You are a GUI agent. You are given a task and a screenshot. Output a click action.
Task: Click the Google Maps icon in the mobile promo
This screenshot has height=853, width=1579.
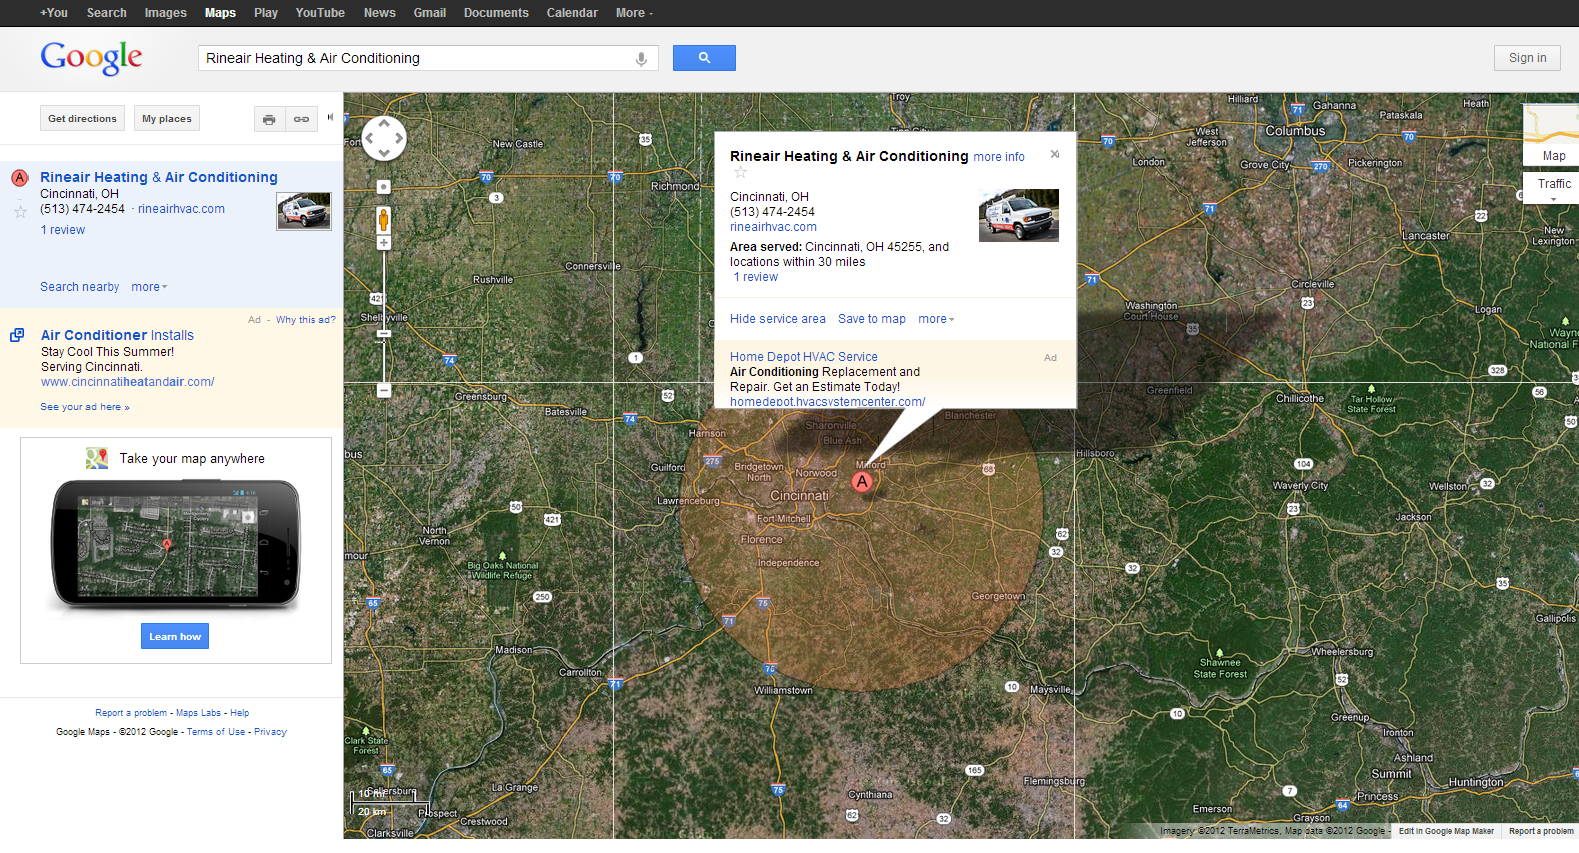(x=97, y=459)
